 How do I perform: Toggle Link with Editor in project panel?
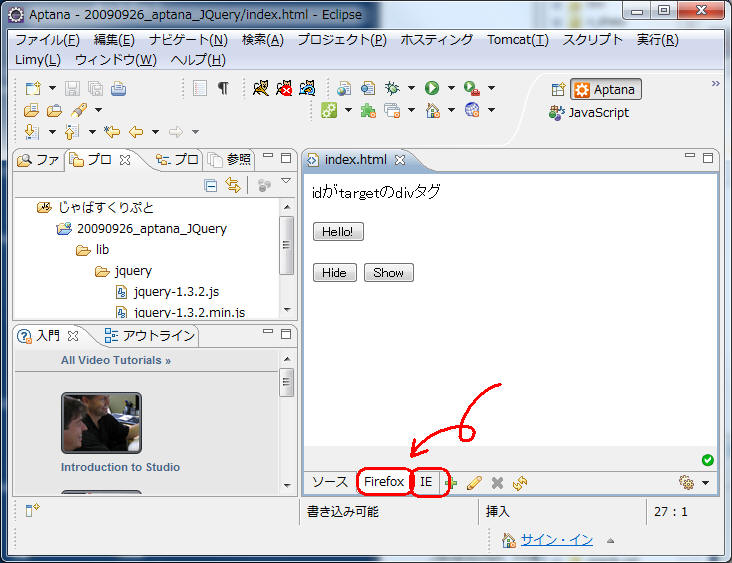click(233, 185)
